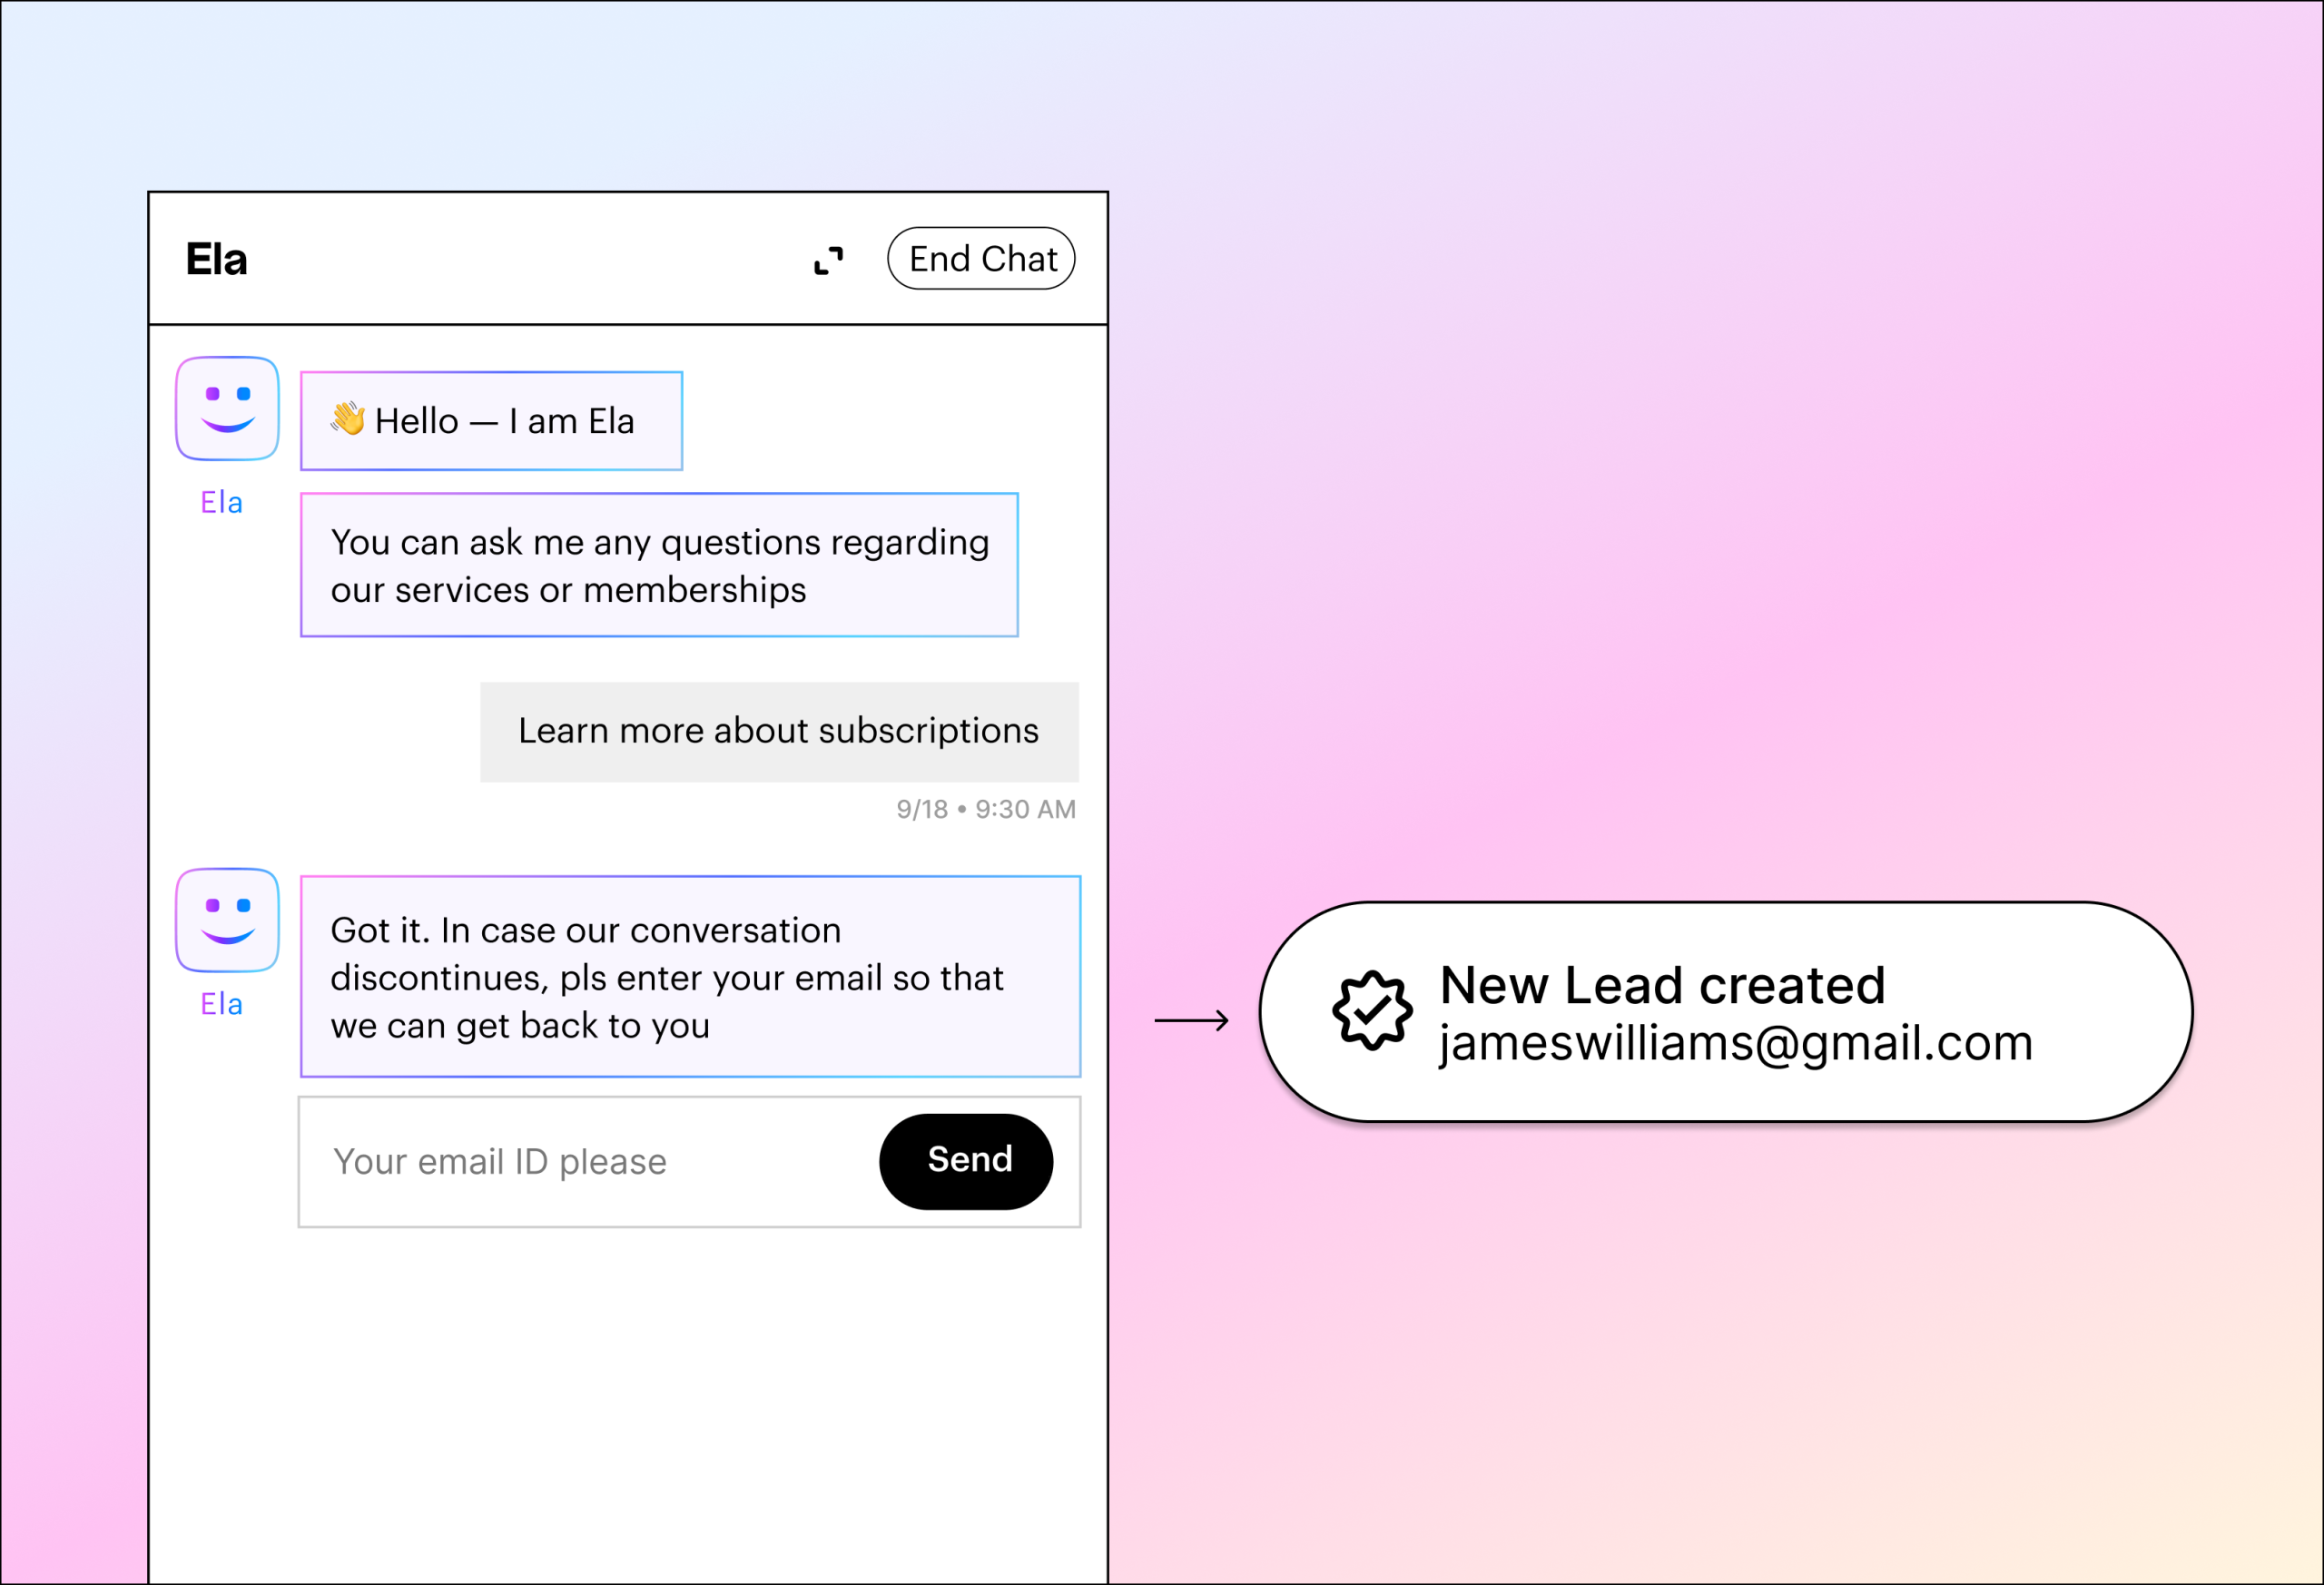Click the email request message from Ela

point(690,977)
